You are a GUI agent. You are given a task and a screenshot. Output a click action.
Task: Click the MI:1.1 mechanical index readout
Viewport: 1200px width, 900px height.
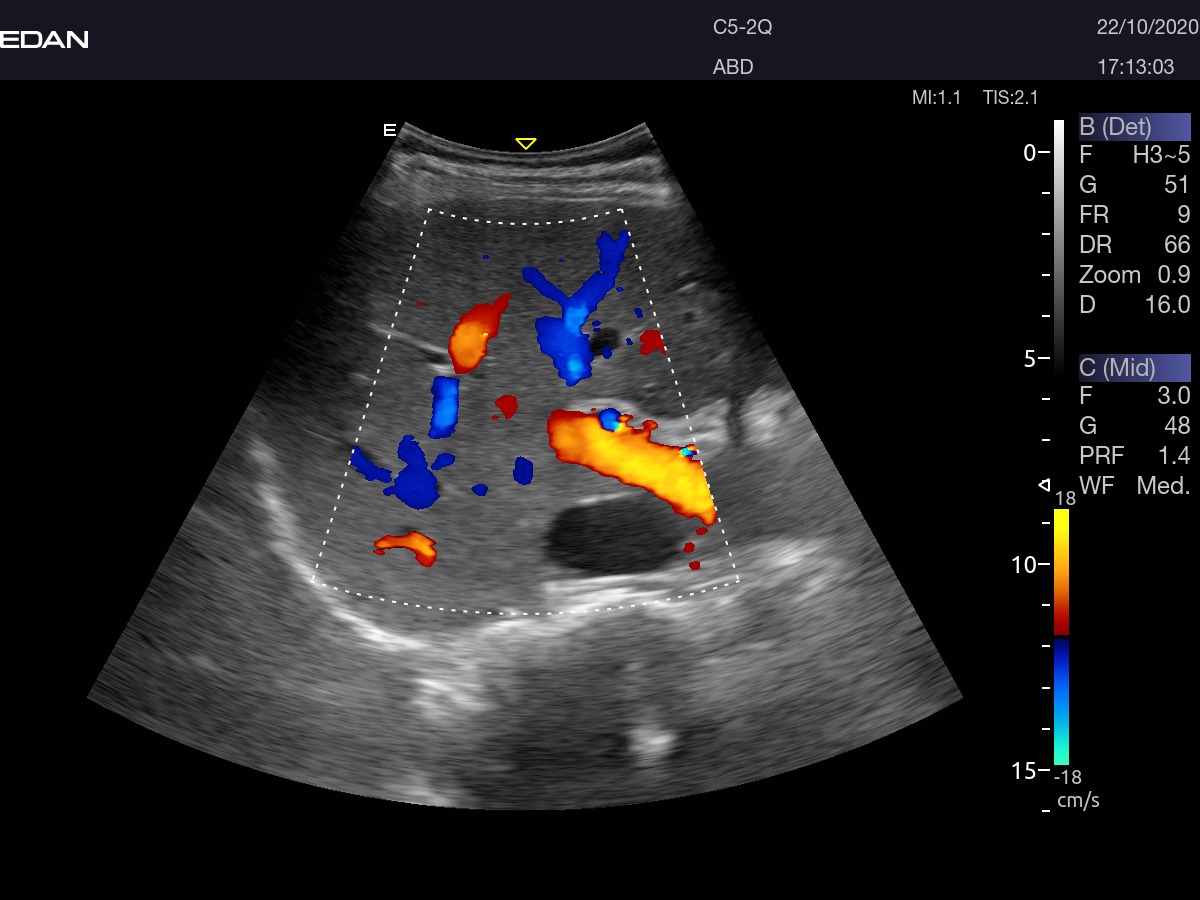[936, 98]
